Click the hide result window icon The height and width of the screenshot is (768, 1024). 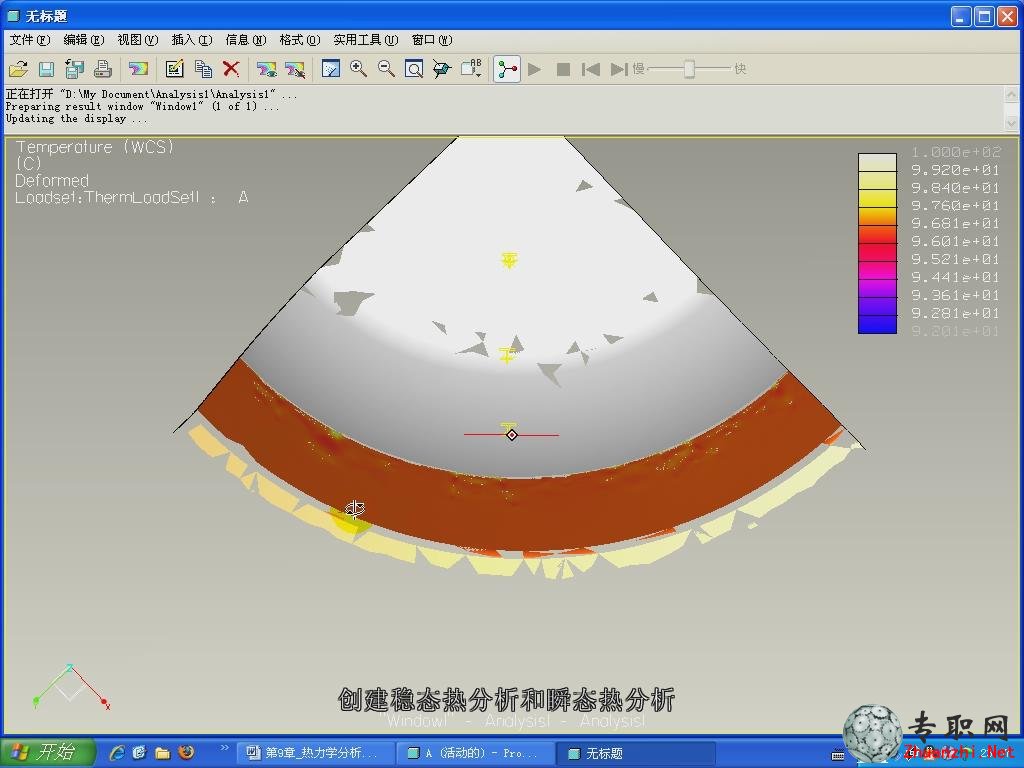coord(295,69)
